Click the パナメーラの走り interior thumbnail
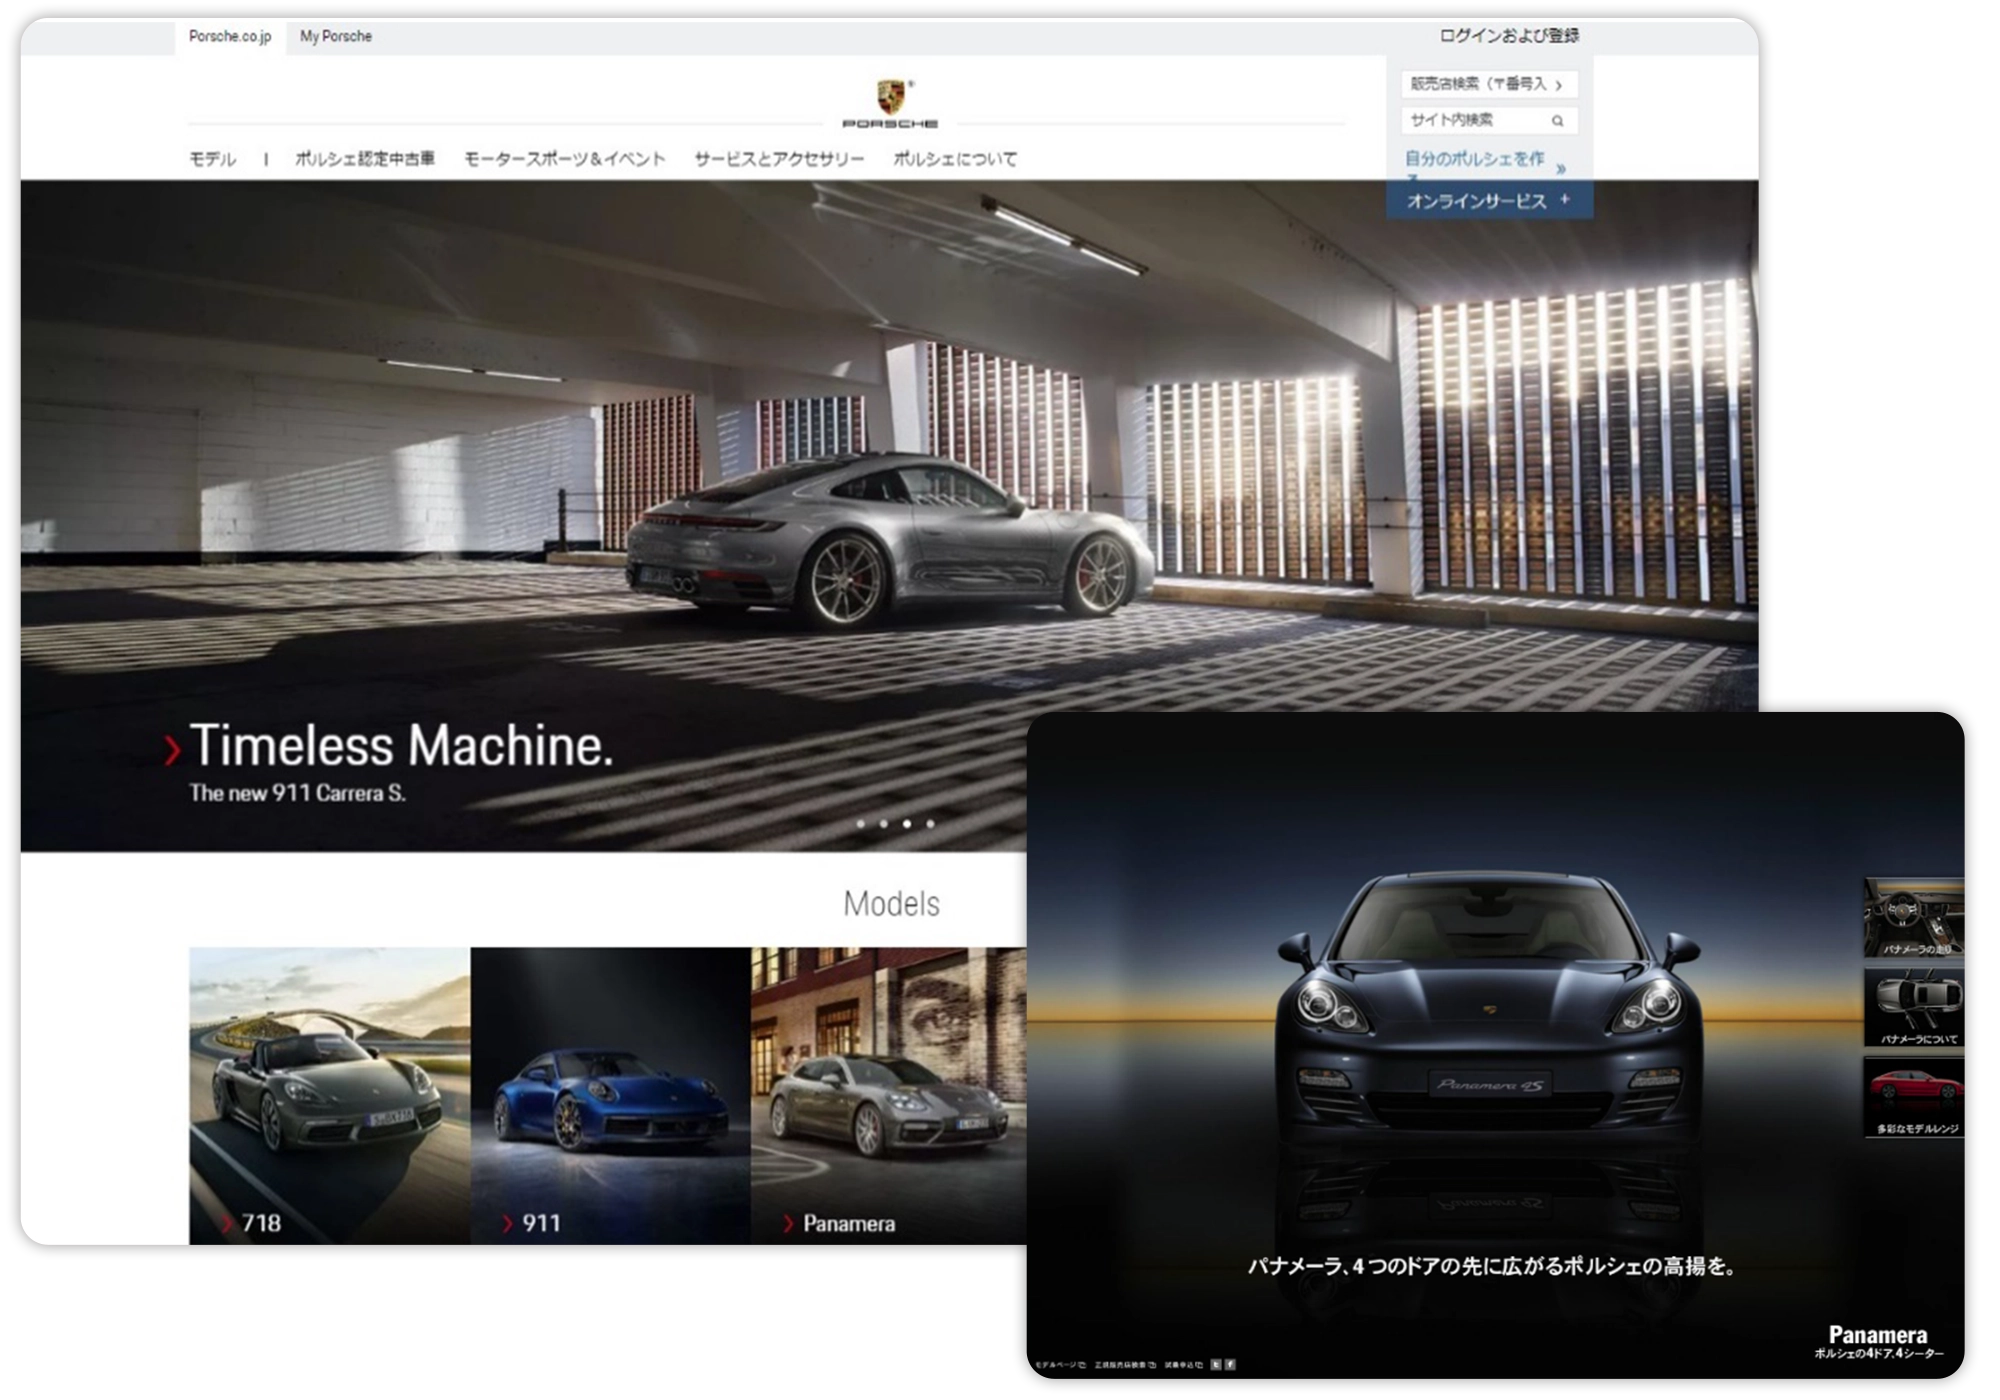Viewport: 2000px width, 1400px height. (1914, 918)
